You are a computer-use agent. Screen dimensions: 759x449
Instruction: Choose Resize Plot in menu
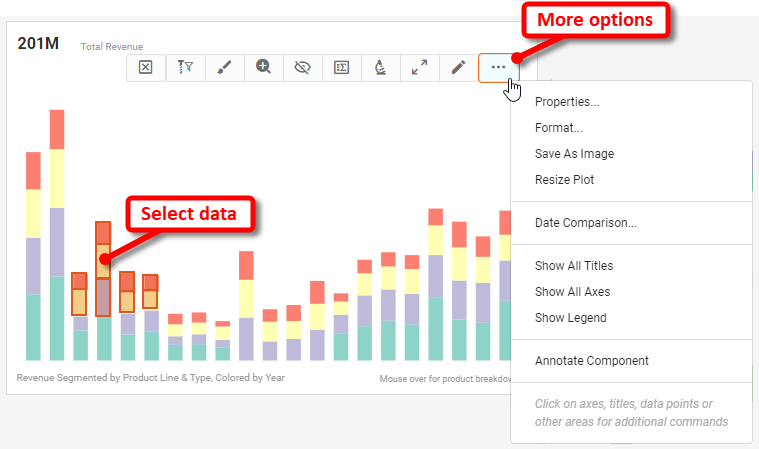(564, 180)
